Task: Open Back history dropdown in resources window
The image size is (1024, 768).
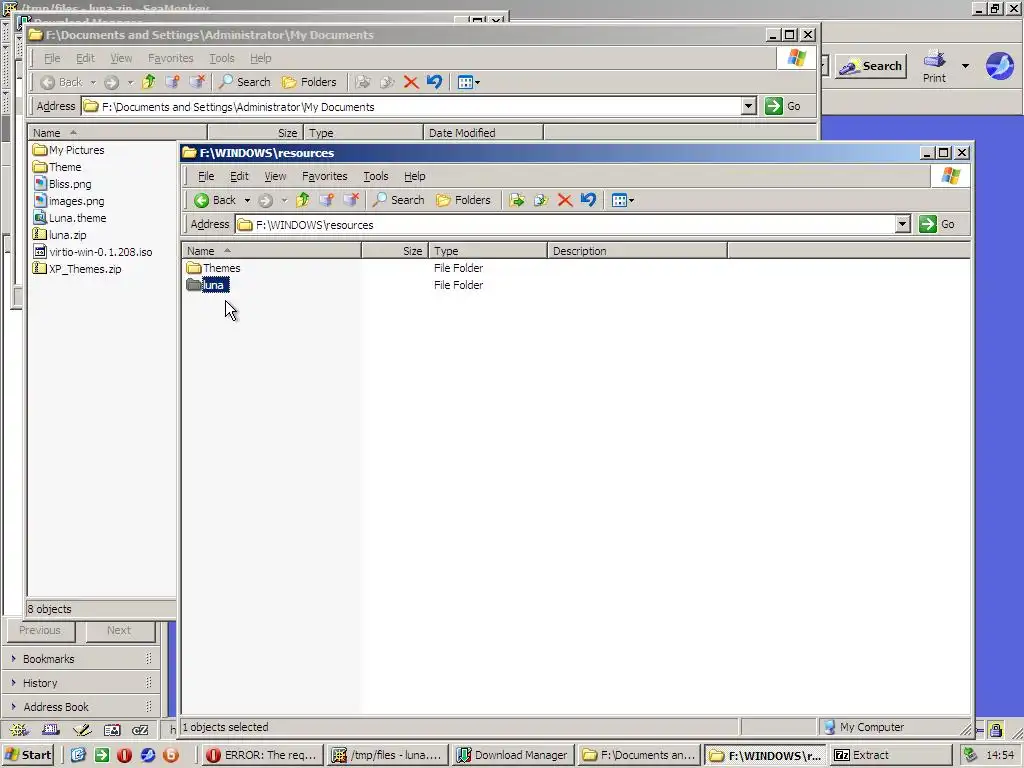Action: (248, 200)
